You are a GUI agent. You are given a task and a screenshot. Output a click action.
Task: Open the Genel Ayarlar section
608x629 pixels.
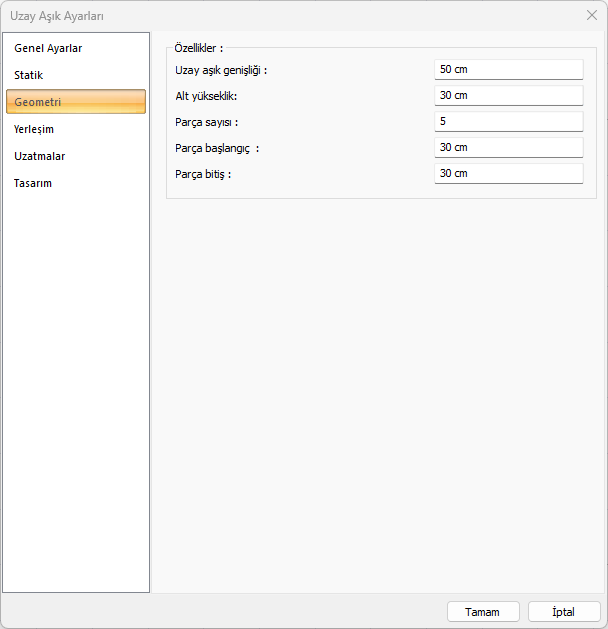click(48, 48)
